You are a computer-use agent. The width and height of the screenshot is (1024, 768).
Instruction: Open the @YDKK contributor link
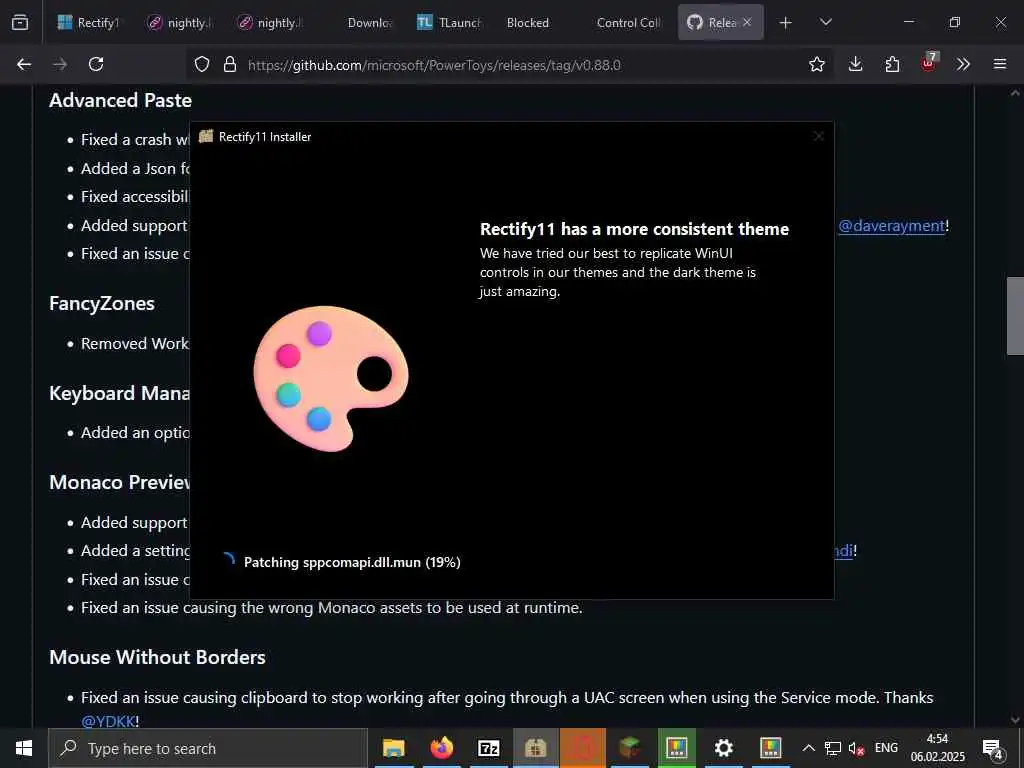coord(108,721)
